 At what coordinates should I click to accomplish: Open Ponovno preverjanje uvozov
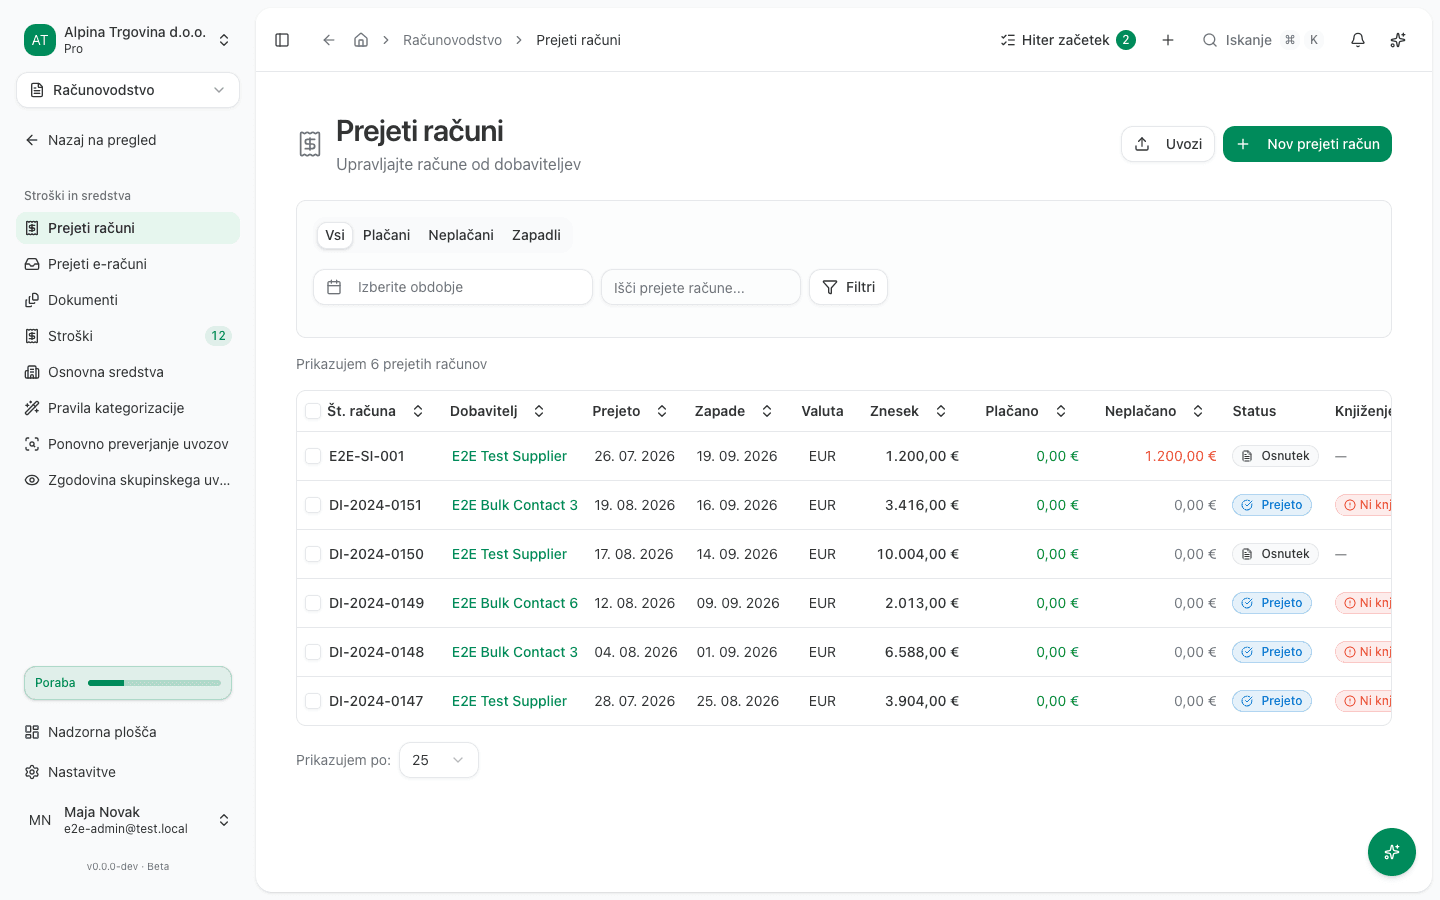point(128,444)
